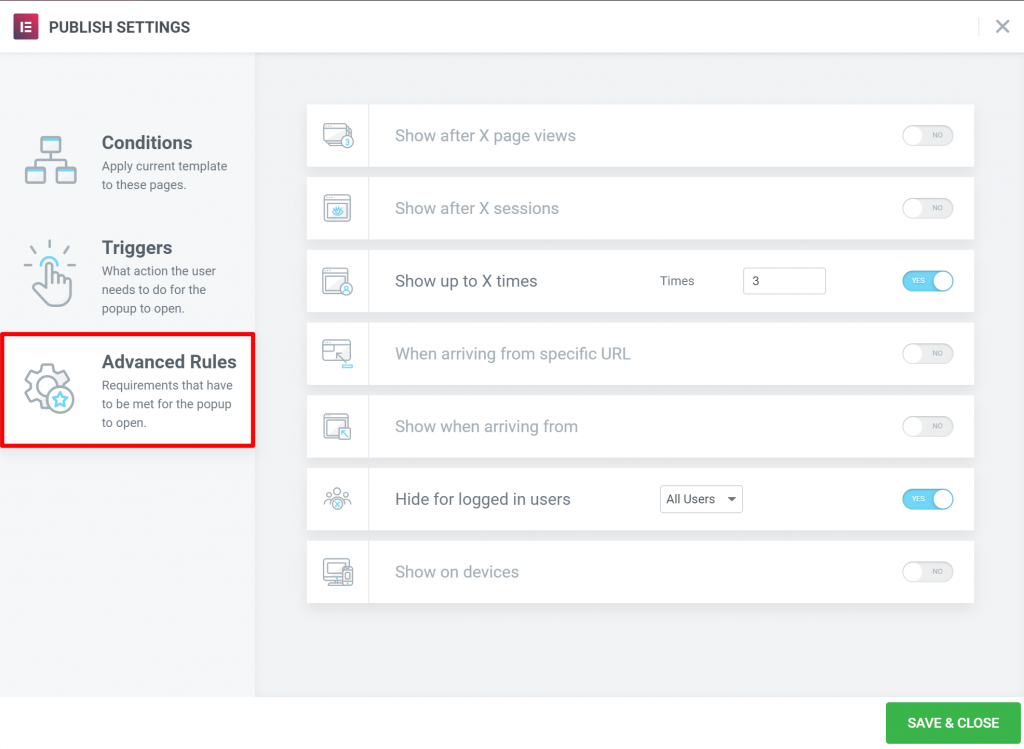Screen dimensions: 1024x749
Task: Click the specific URL rule icon
Action: (338, 354)
